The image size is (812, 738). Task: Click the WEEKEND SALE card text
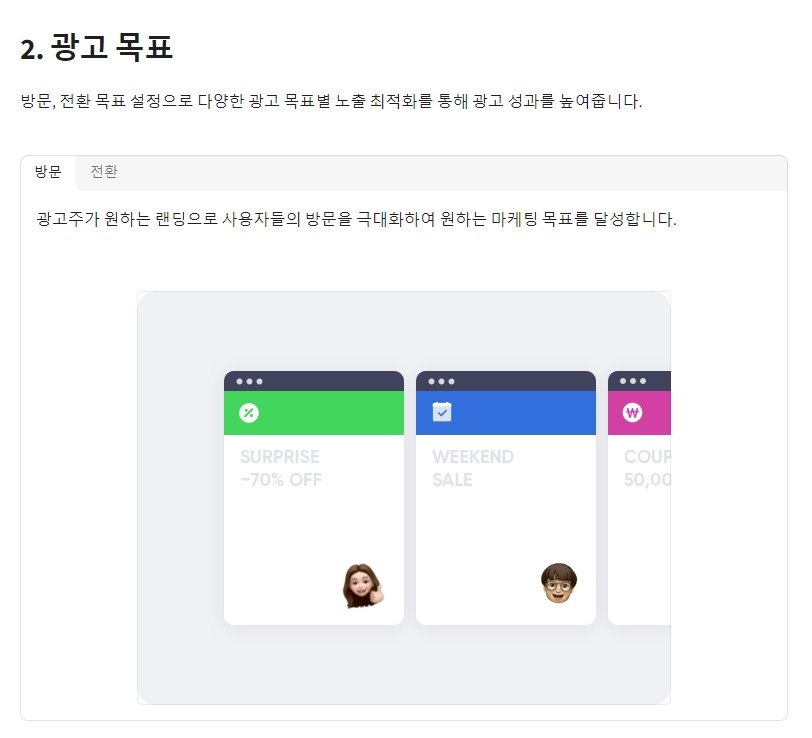coord(473,468)
